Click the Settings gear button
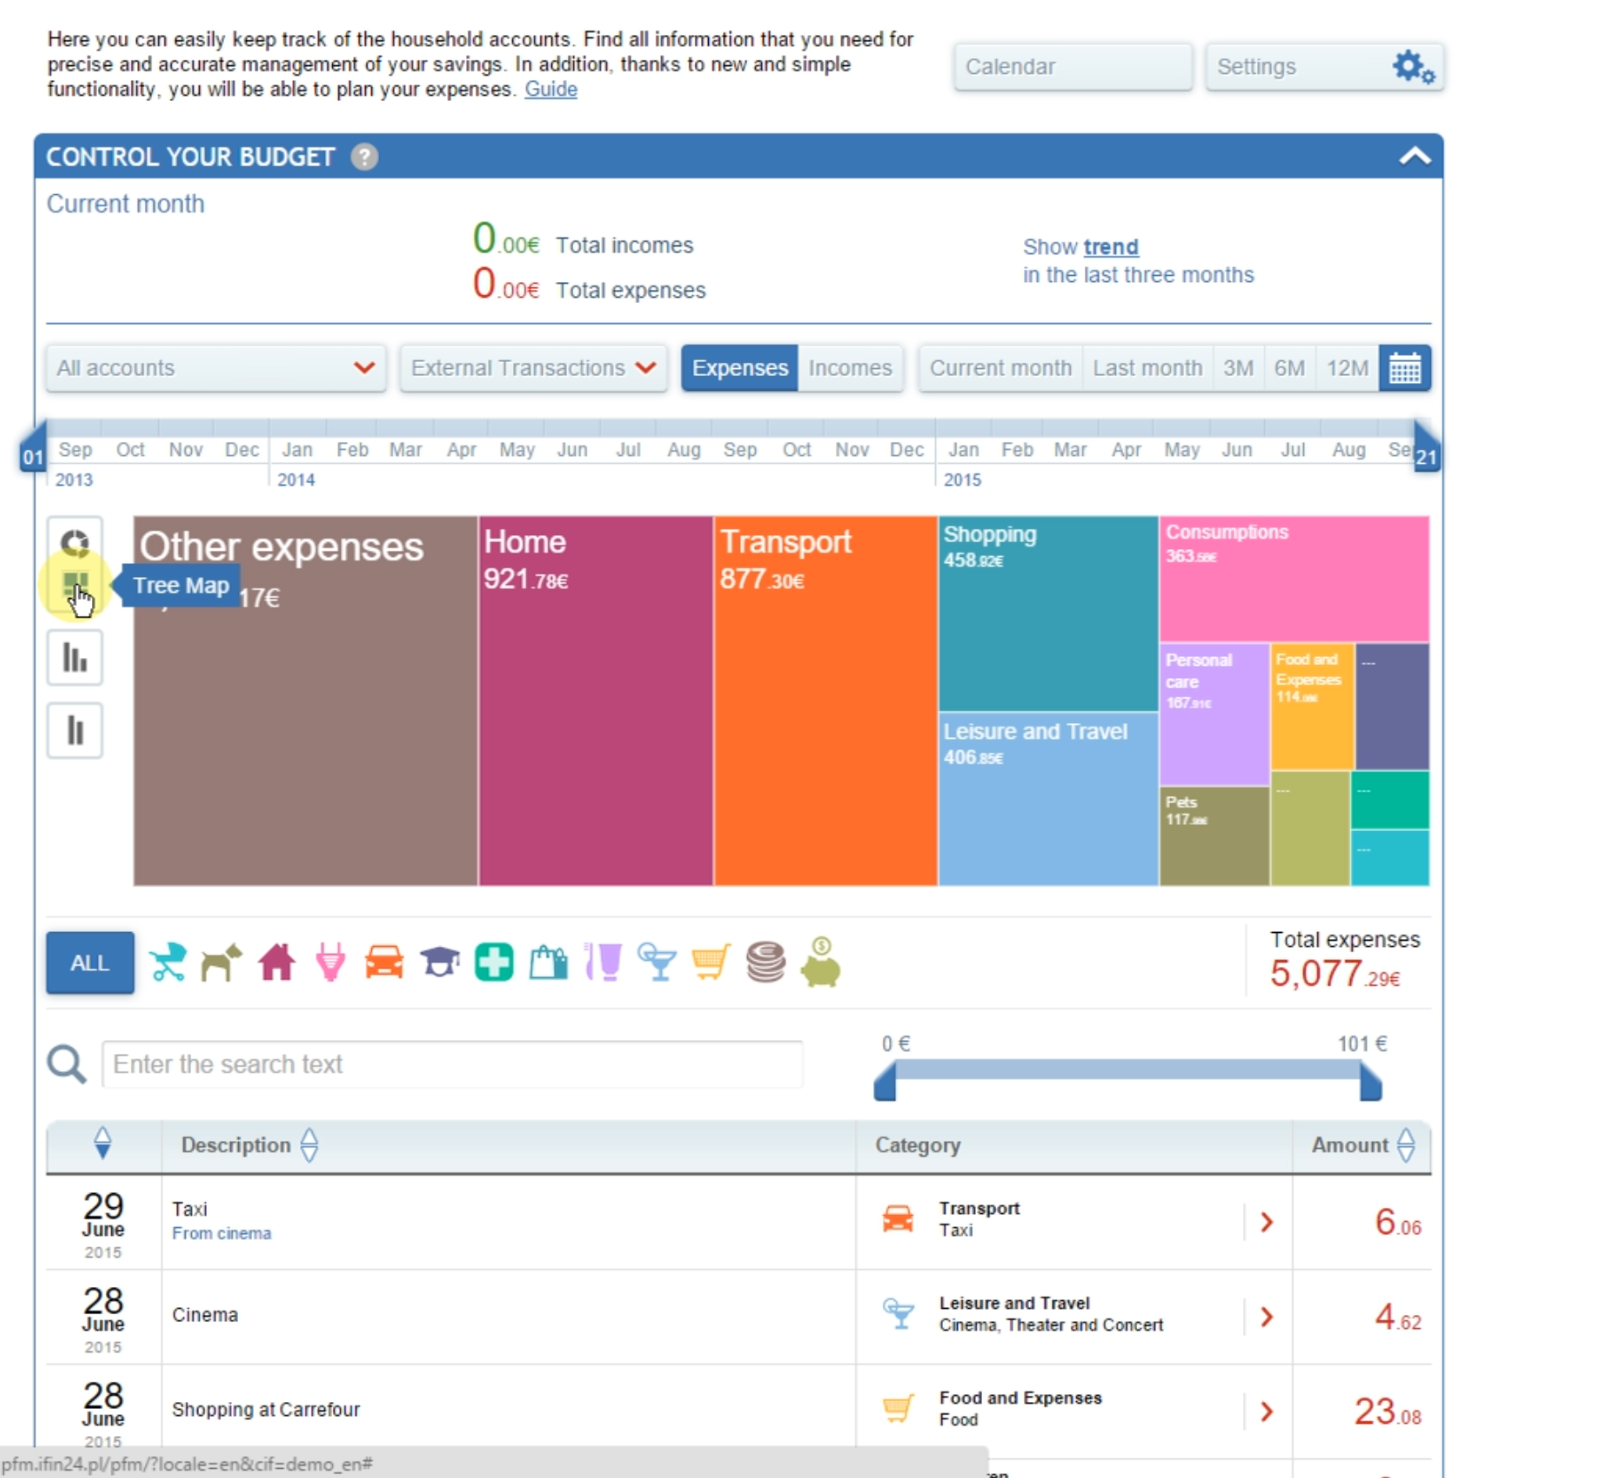 1324,67
